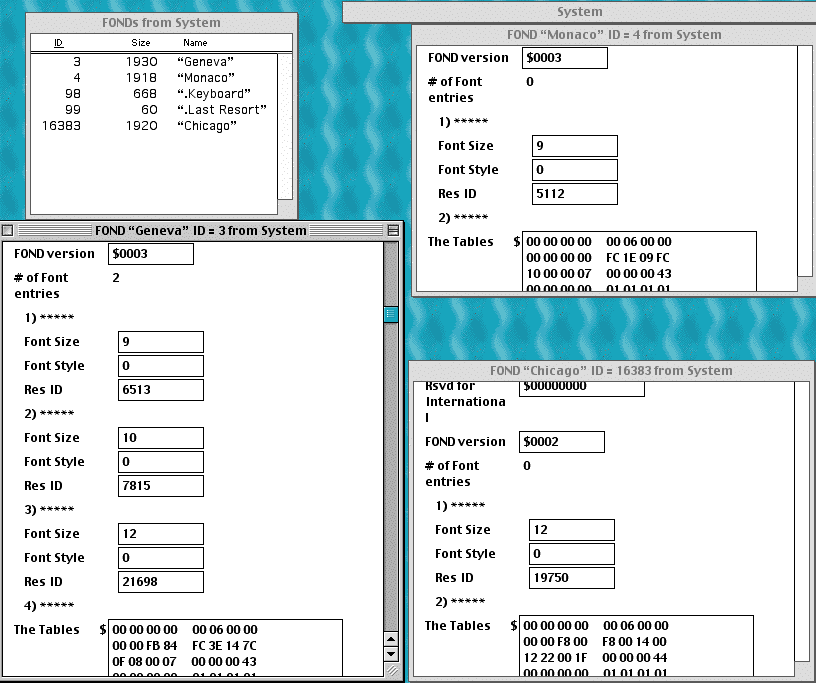Click the FONDs from System window title bar
Image resolution: width=816 pixels, height=683 pixels.
(x=161, y=23)
